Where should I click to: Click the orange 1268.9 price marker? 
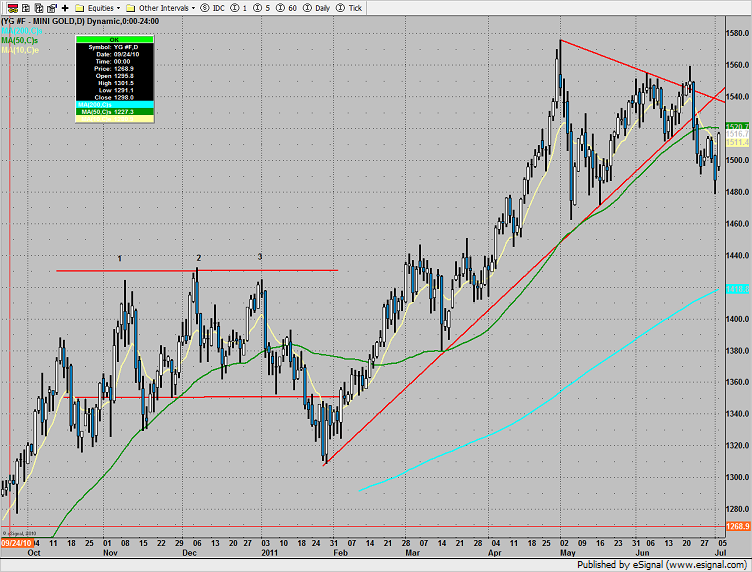point(738,526)
